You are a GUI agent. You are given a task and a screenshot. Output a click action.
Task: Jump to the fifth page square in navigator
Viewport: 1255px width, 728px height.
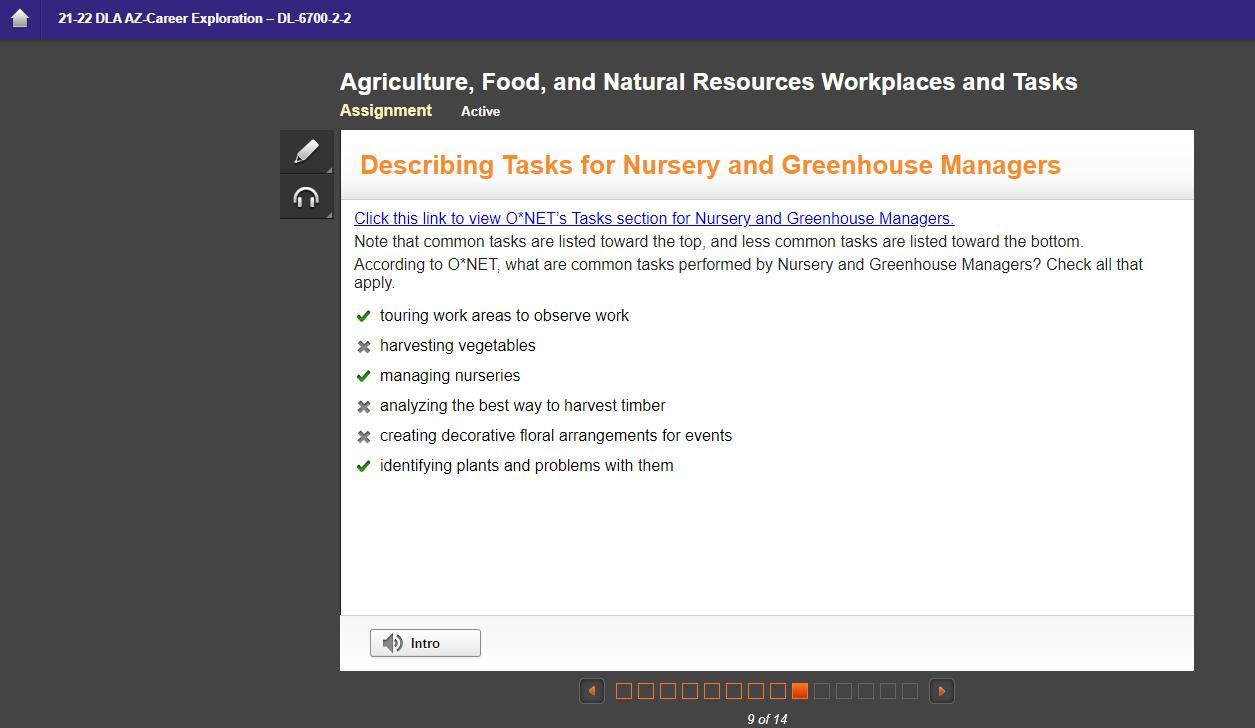(712, 691)
